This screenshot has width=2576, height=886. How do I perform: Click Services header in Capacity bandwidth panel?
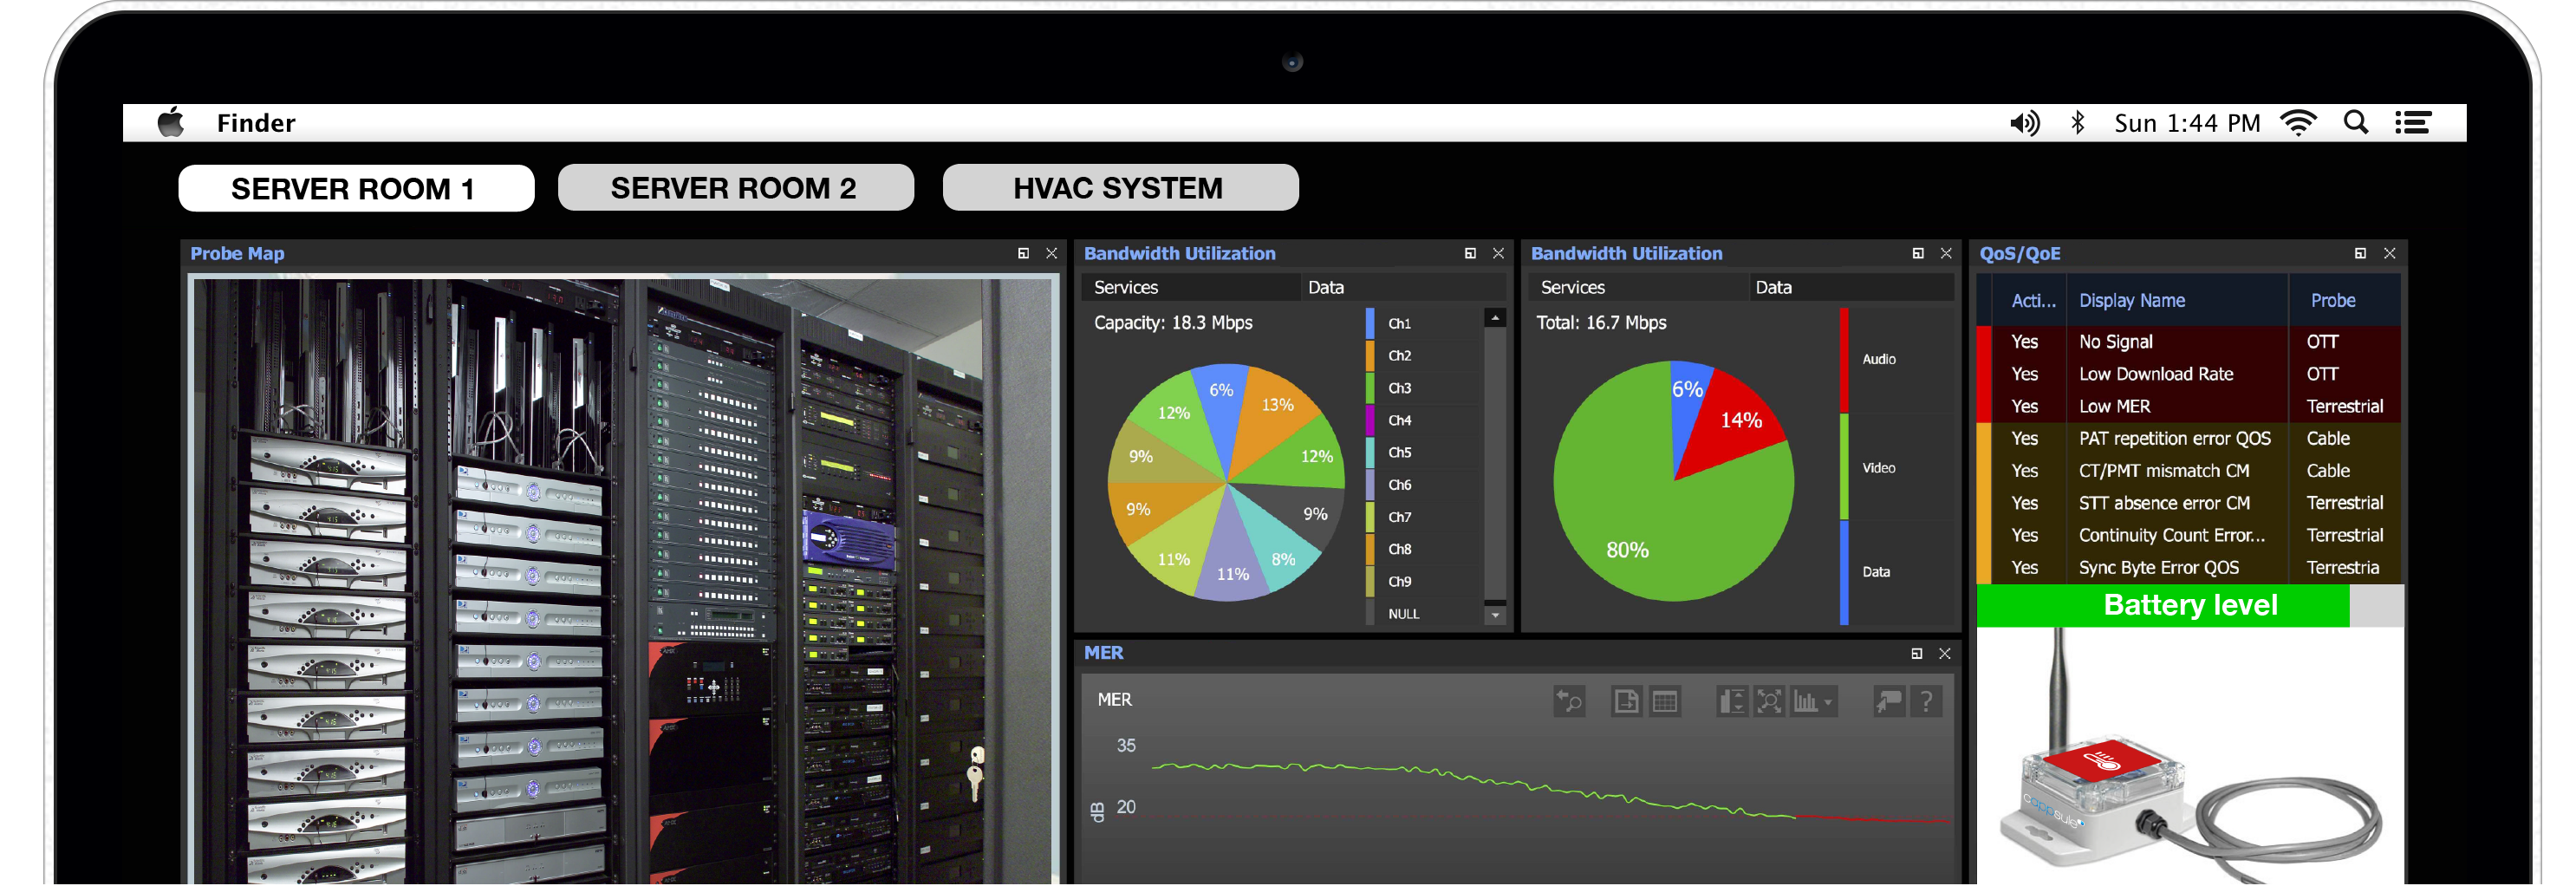click(x=1190, y=287)
